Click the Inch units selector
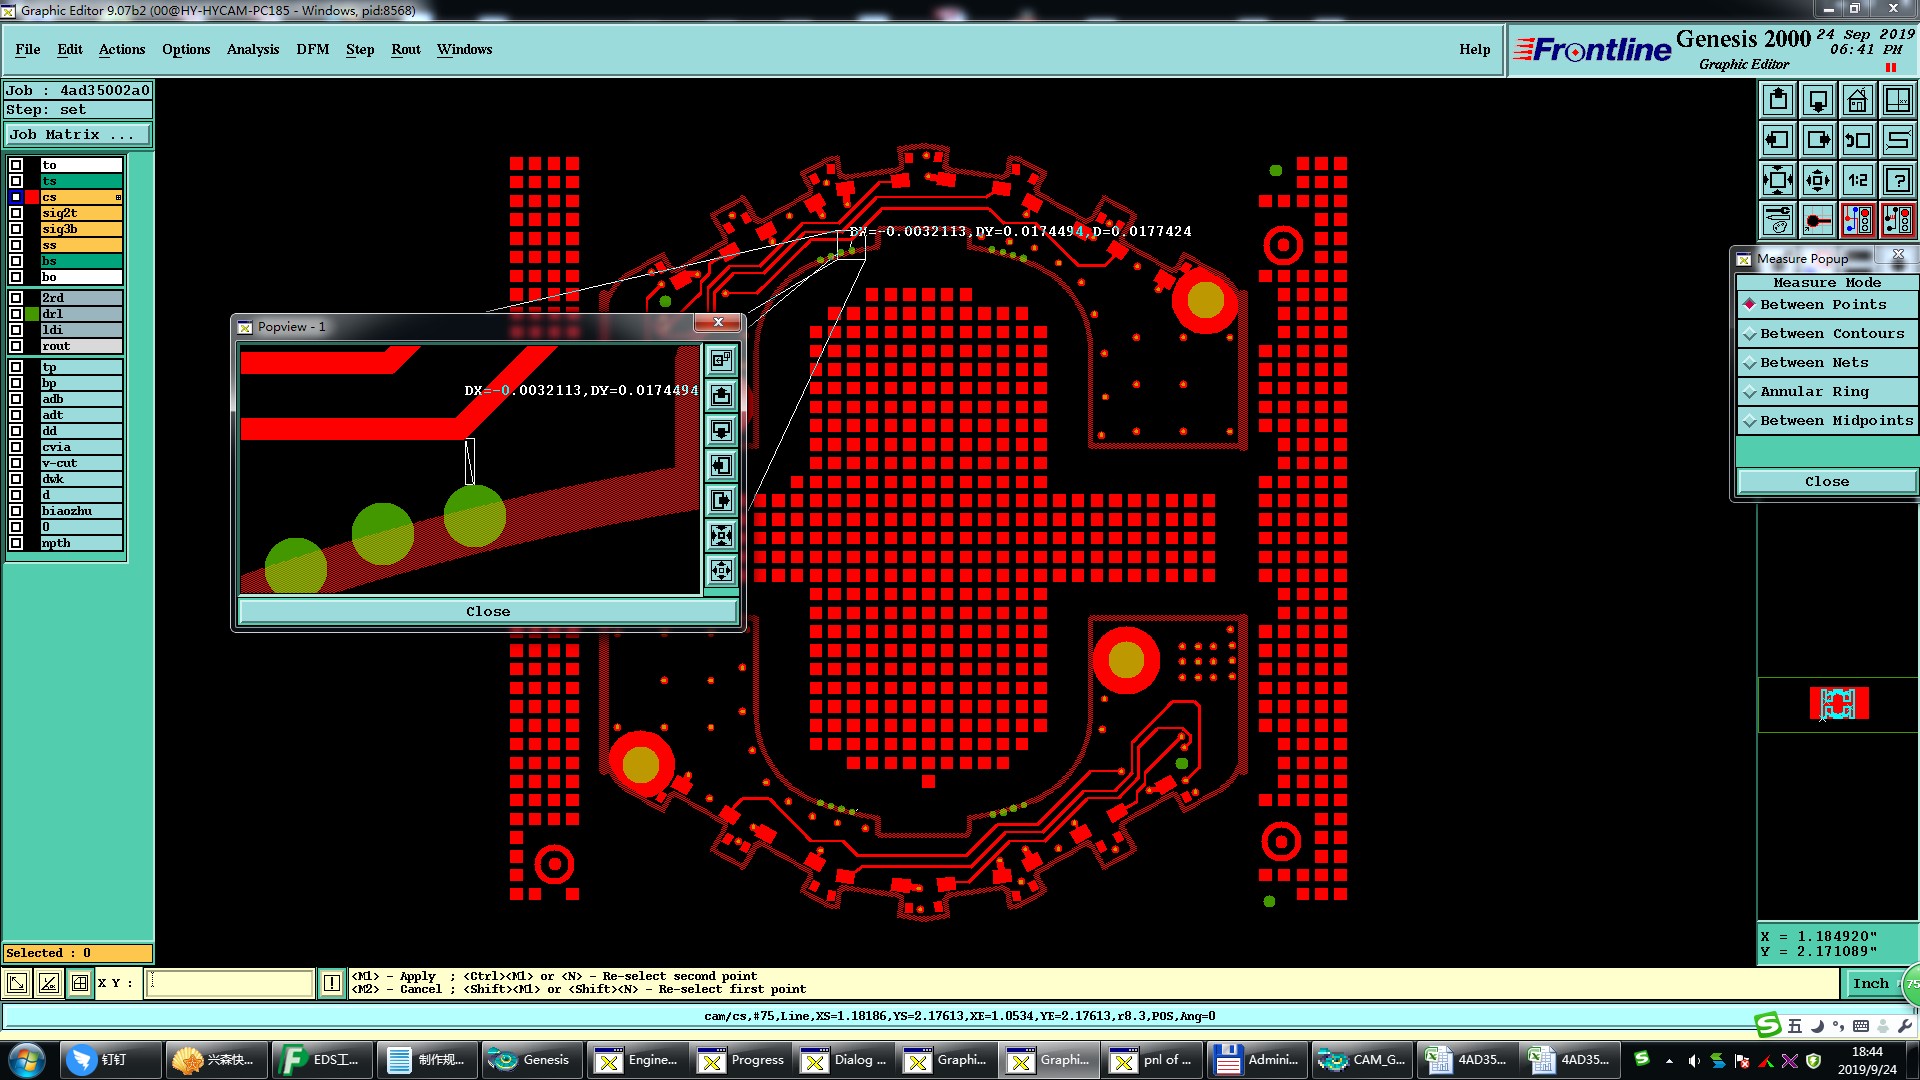Viewport: 1920px width, 1080px height. click(1869, 984)
